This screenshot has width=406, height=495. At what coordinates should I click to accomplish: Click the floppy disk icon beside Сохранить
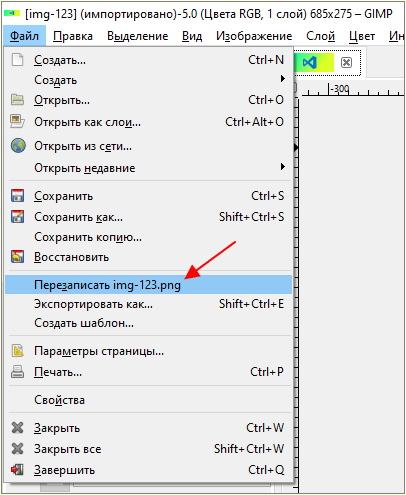[17, 195]
